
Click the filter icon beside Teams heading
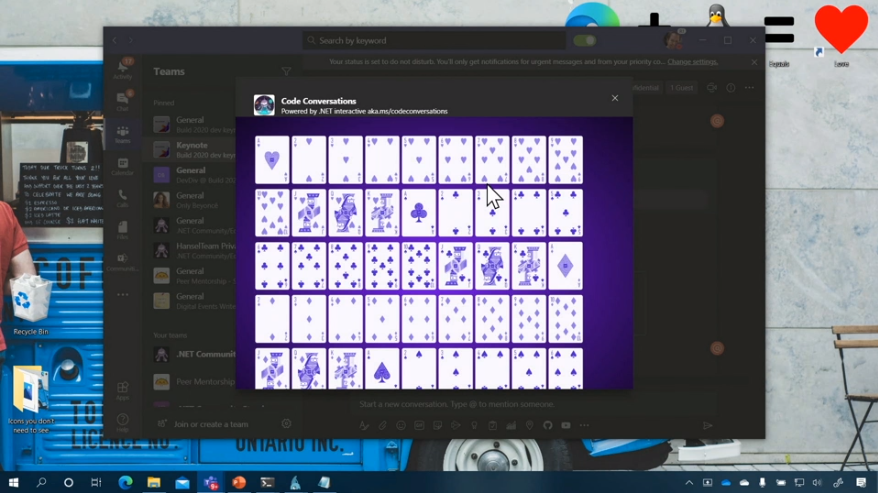[x=286, y=72]
